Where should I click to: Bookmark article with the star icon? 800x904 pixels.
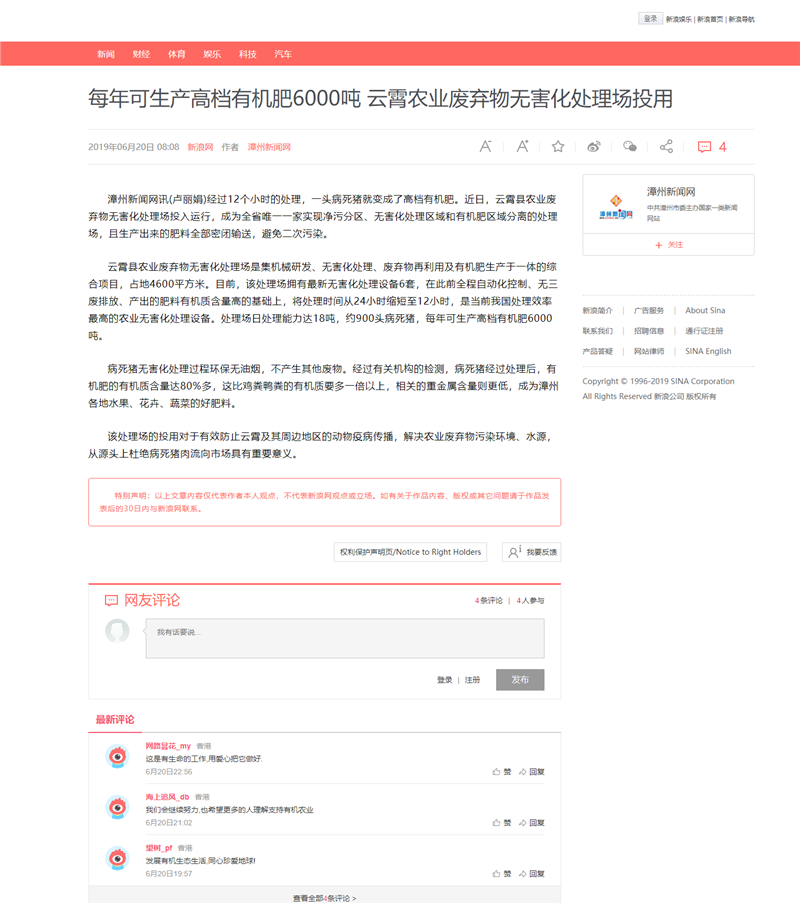(x=558, y=147)
